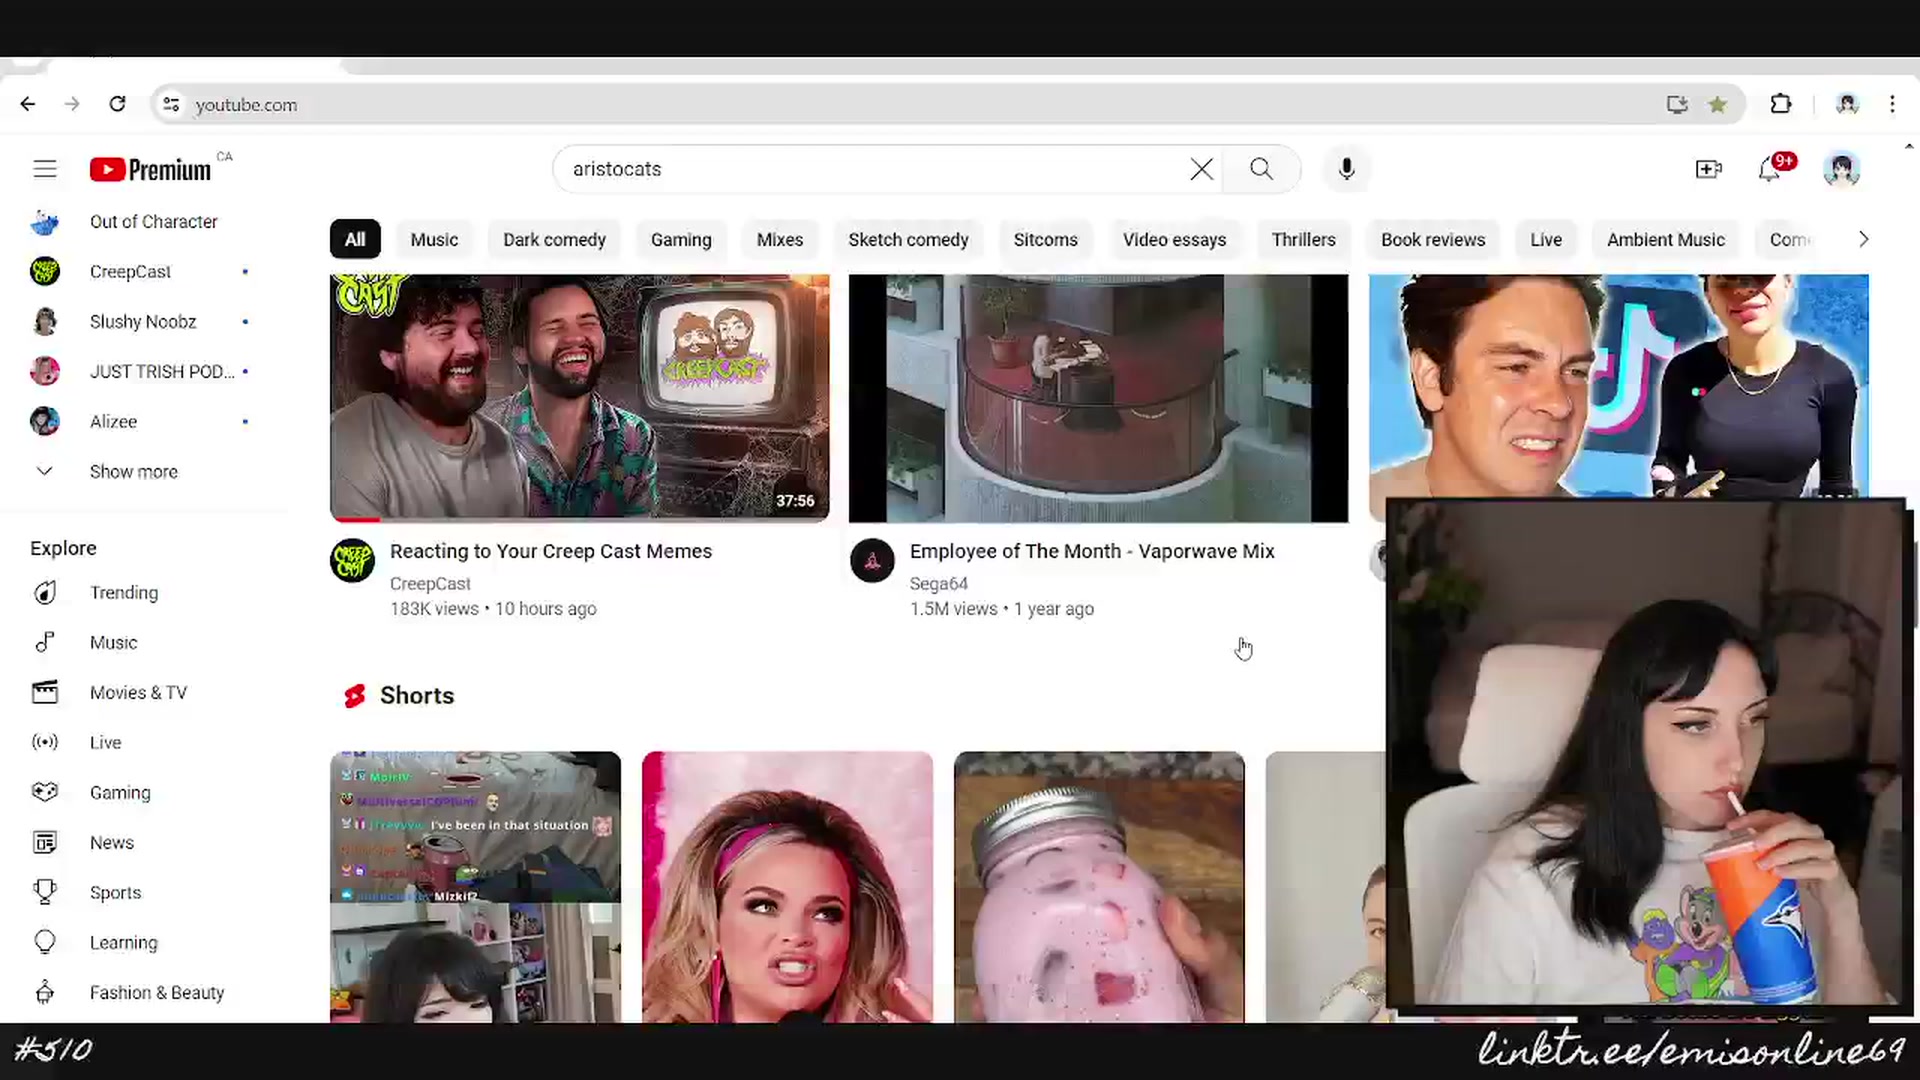Select the Music filter chip
Image resolution: width=1920 pixels, height=1080 pixels.
(434, 240)
